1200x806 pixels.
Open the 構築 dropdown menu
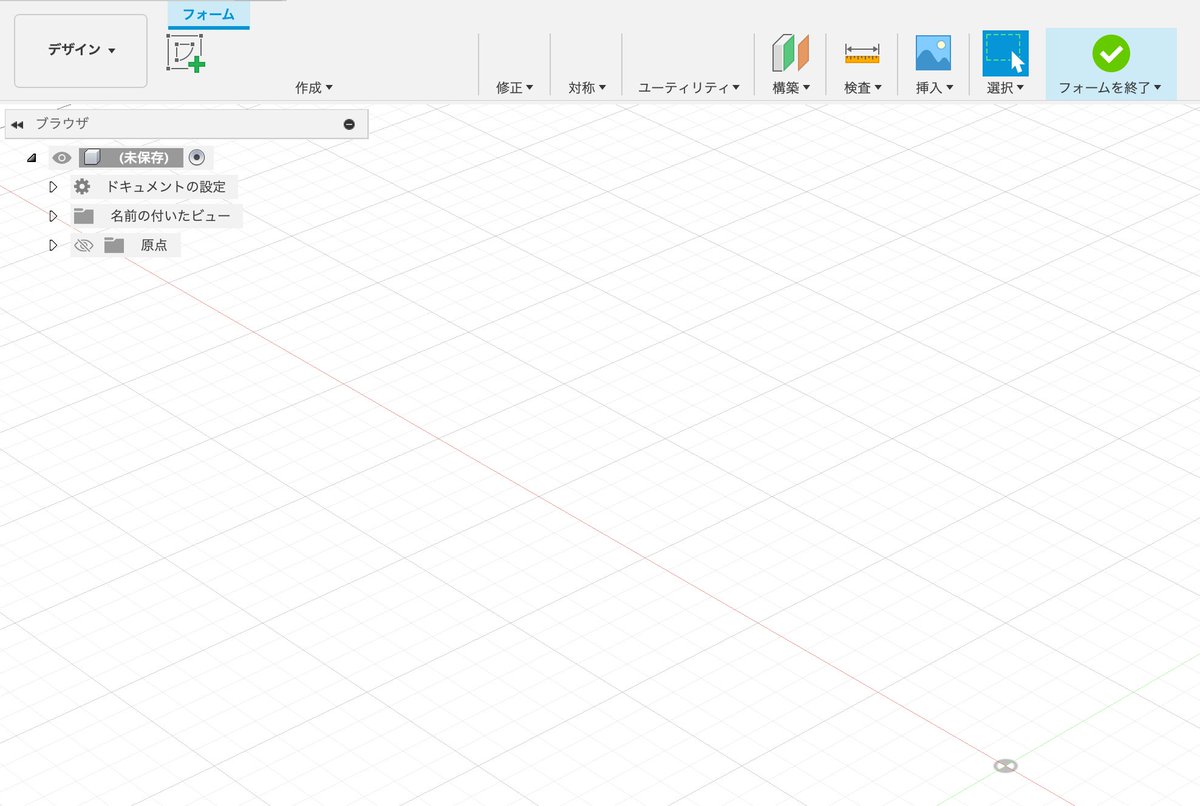[x=791, y=88]
